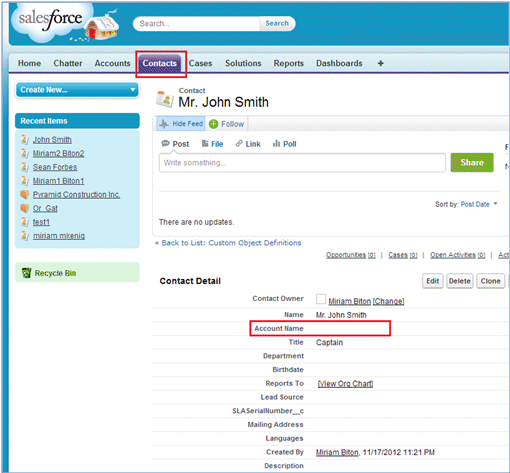Select the Post speech bubble icon
Viewport: 510px width, 473px height.
165,144
